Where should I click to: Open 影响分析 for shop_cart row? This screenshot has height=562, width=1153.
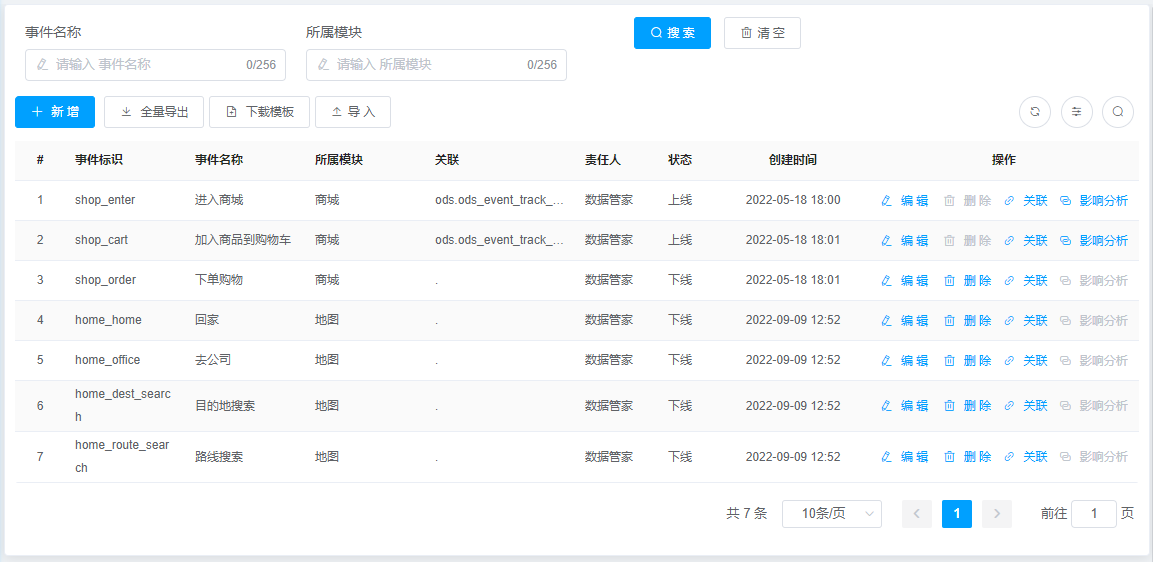1093,241
